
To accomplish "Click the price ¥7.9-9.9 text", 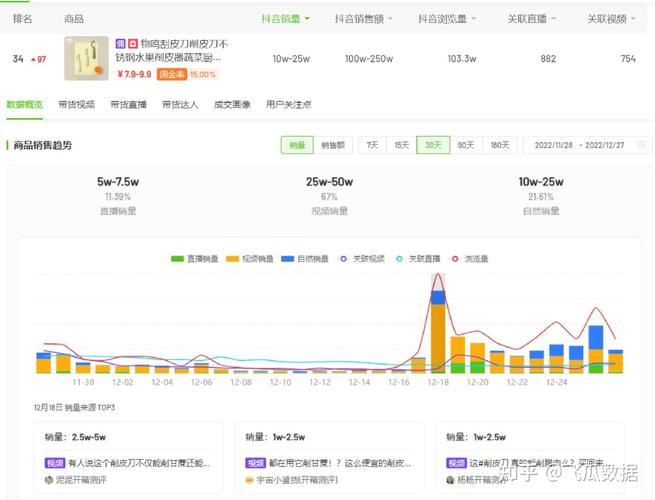I will click(x=134, y=74).
